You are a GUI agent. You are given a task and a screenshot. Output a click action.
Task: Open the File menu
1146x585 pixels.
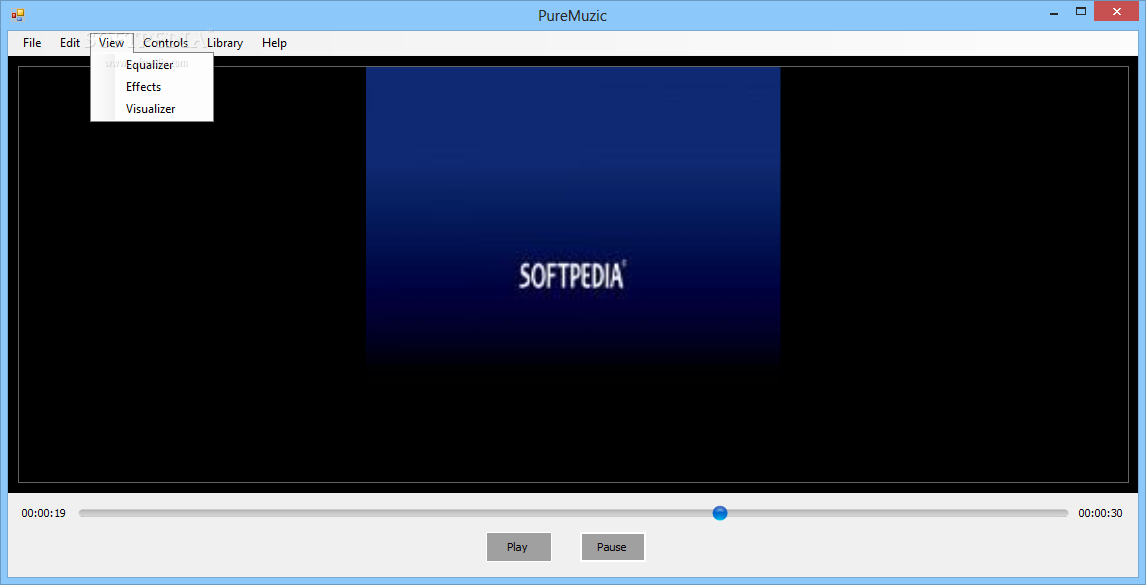[x=32, y=42]
